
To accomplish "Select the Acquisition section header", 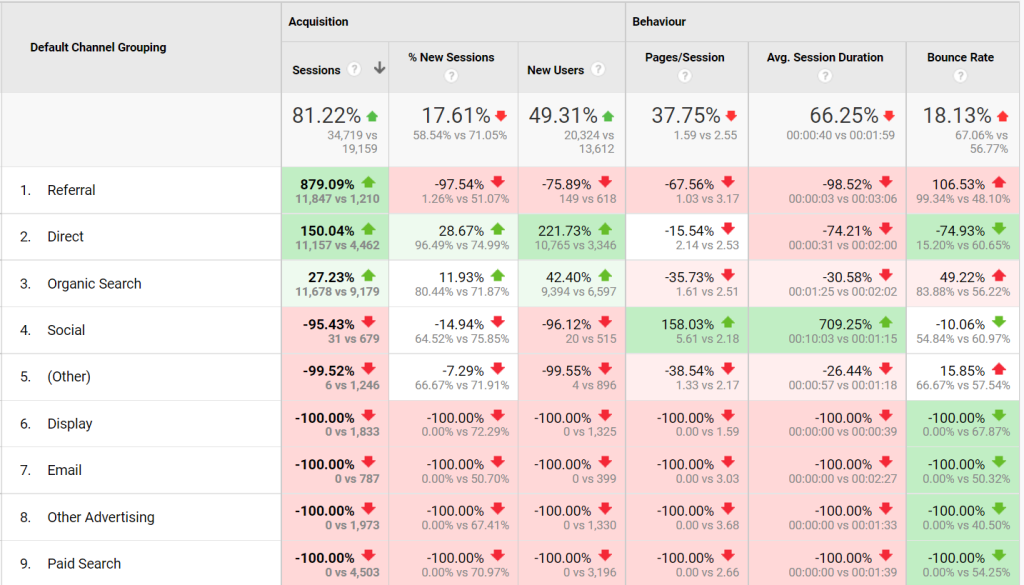I will click(x=318, y=21).
